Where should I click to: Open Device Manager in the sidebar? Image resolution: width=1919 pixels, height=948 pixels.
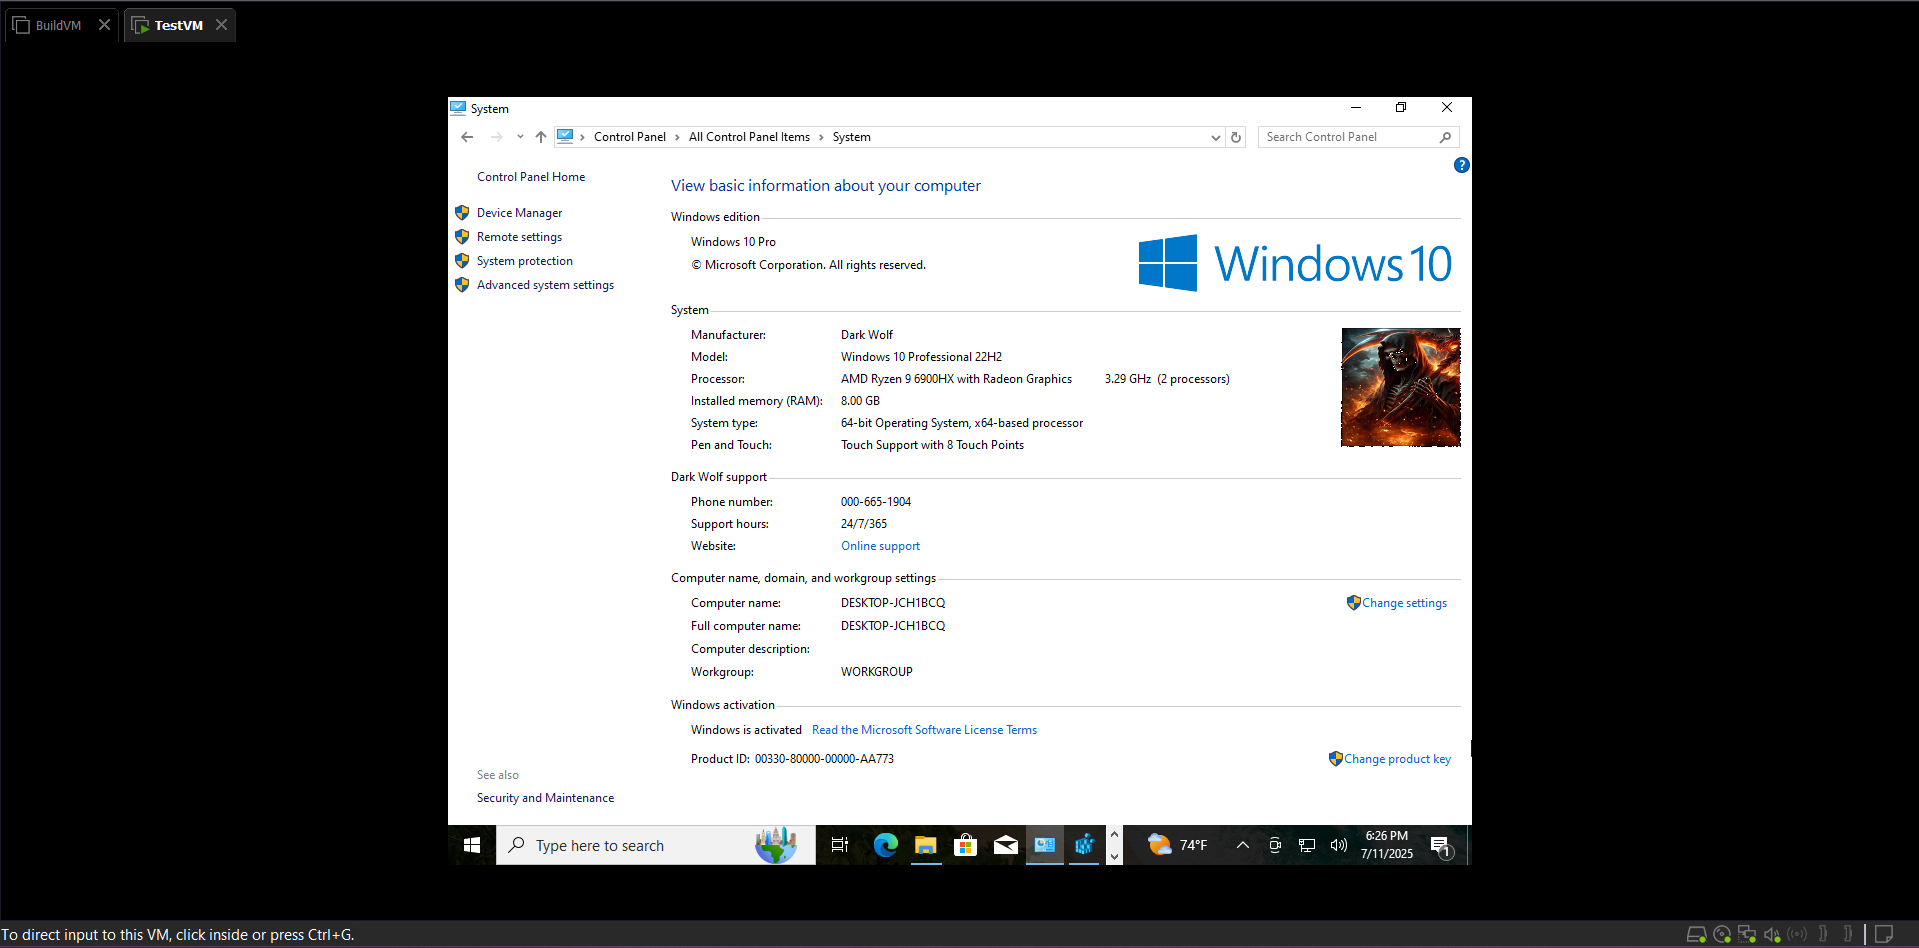519,213
